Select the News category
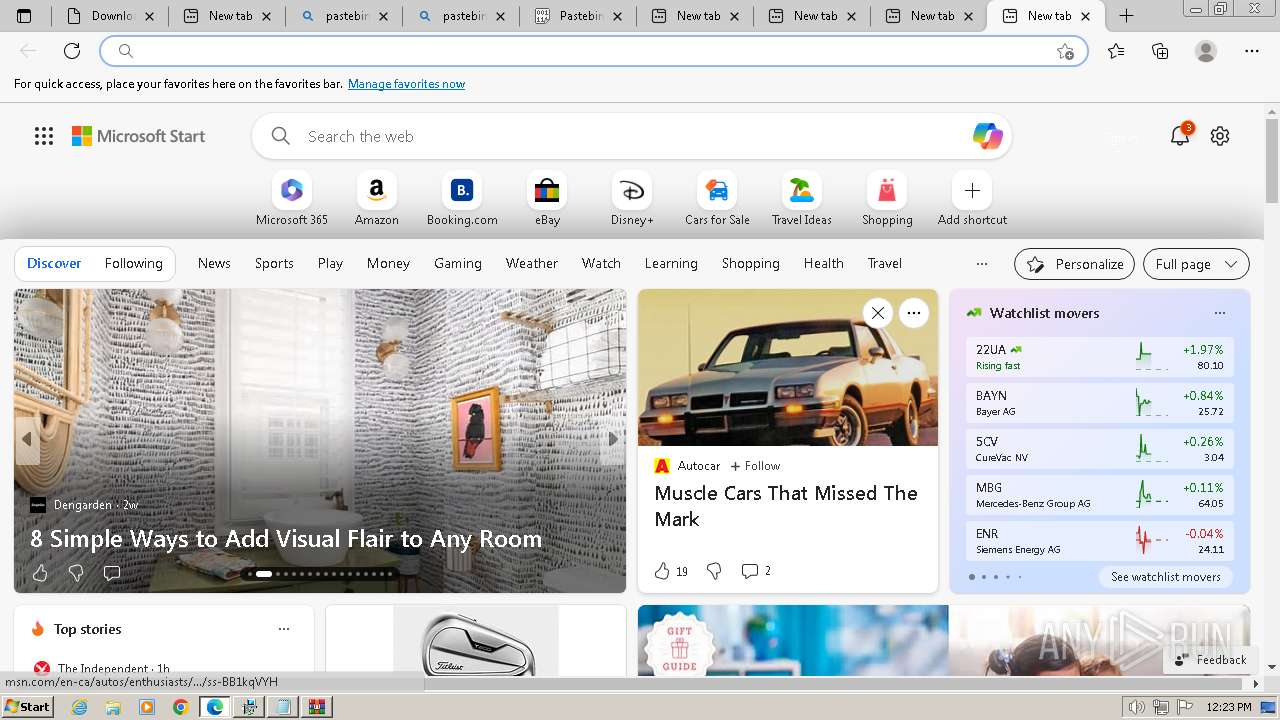Image resolution: width=1280 pixels, height=720 pixels. pos(214,263)
